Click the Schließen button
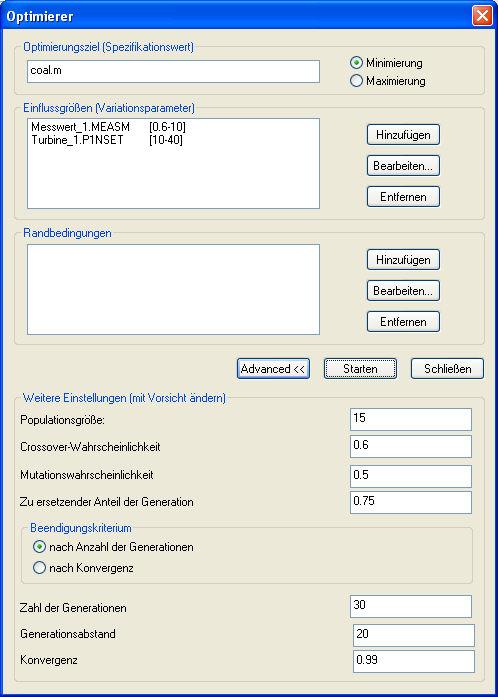Image resolution: width=498 pixels, height=697 pixels. 447,369
